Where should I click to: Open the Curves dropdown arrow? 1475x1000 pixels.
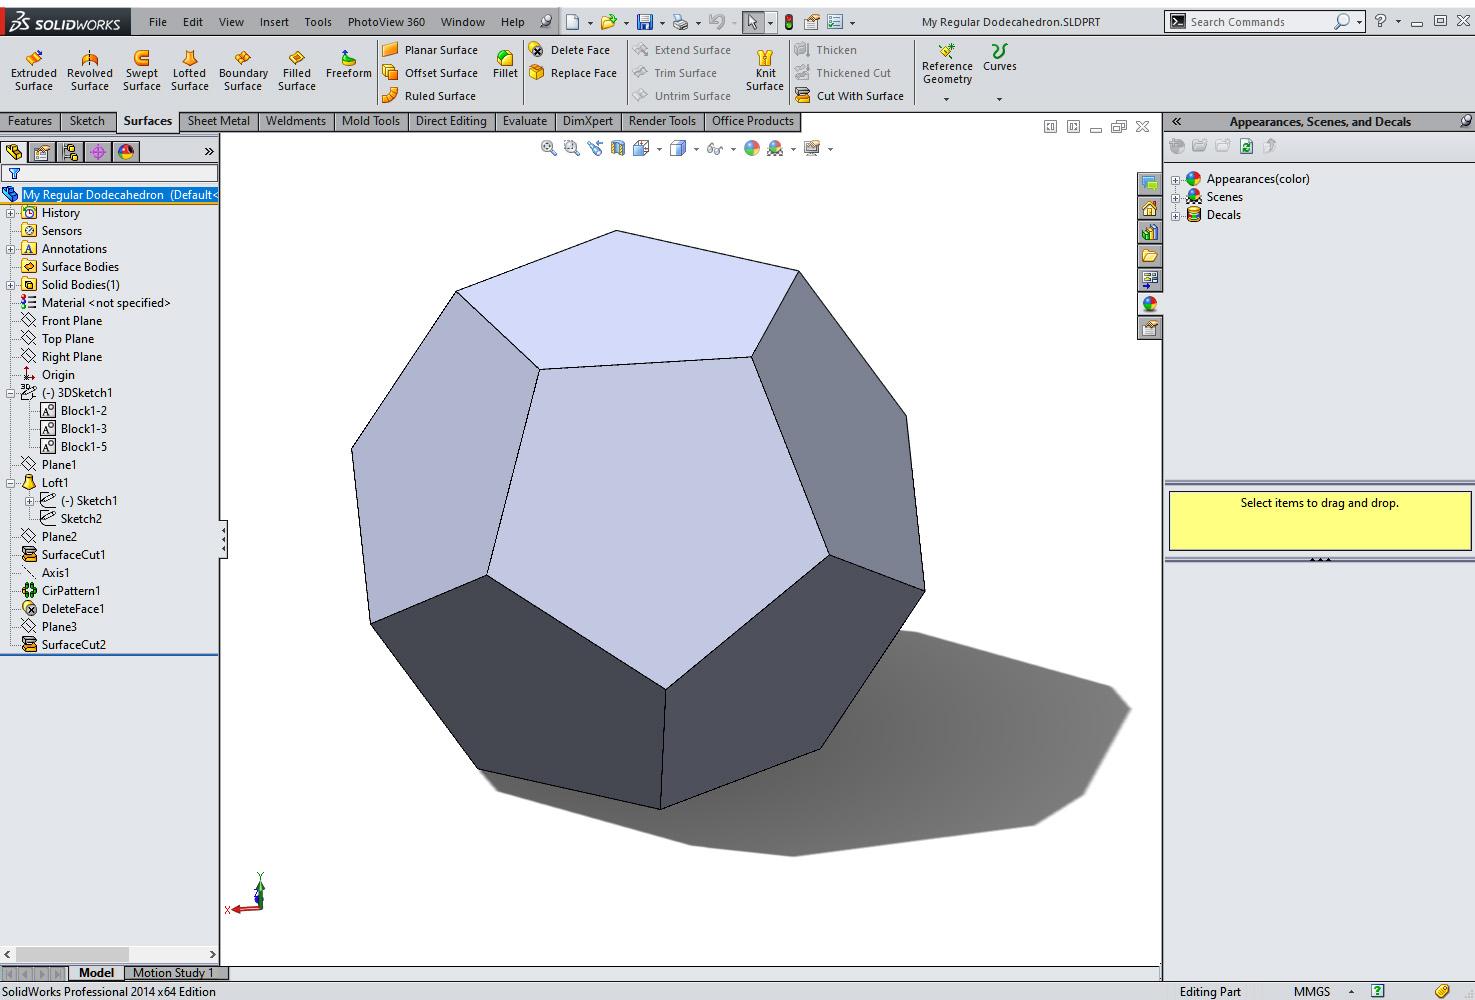(999, 99)
